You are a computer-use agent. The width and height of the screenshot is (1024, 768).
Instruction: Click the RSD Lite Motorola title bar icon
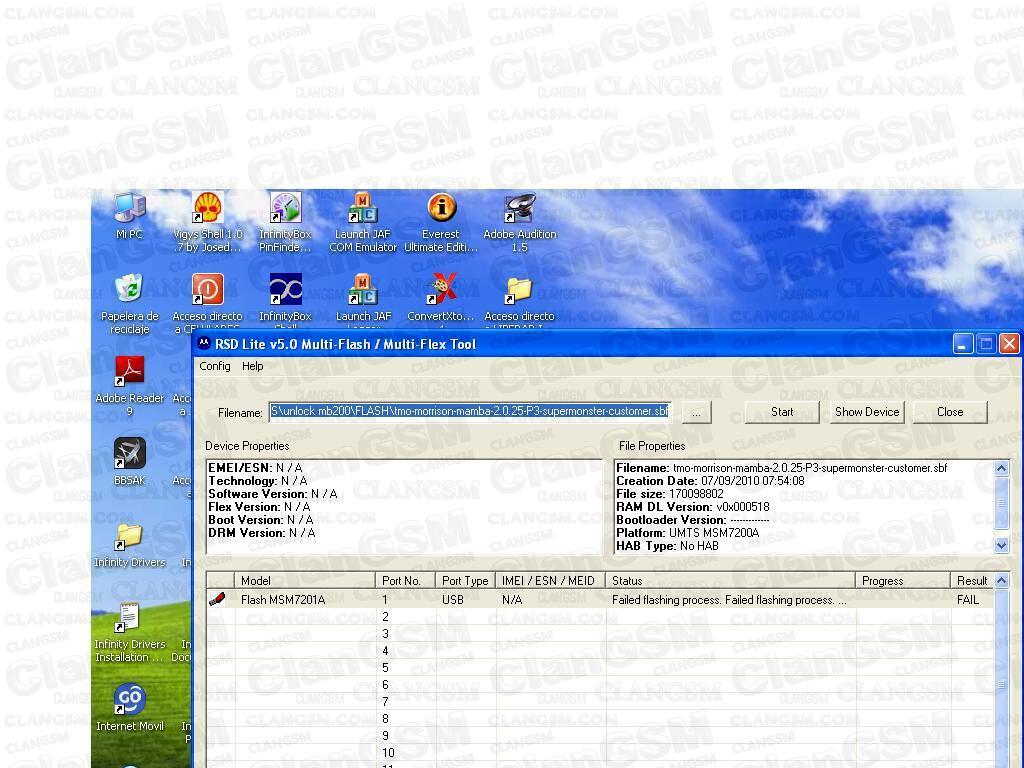[204, 344]
